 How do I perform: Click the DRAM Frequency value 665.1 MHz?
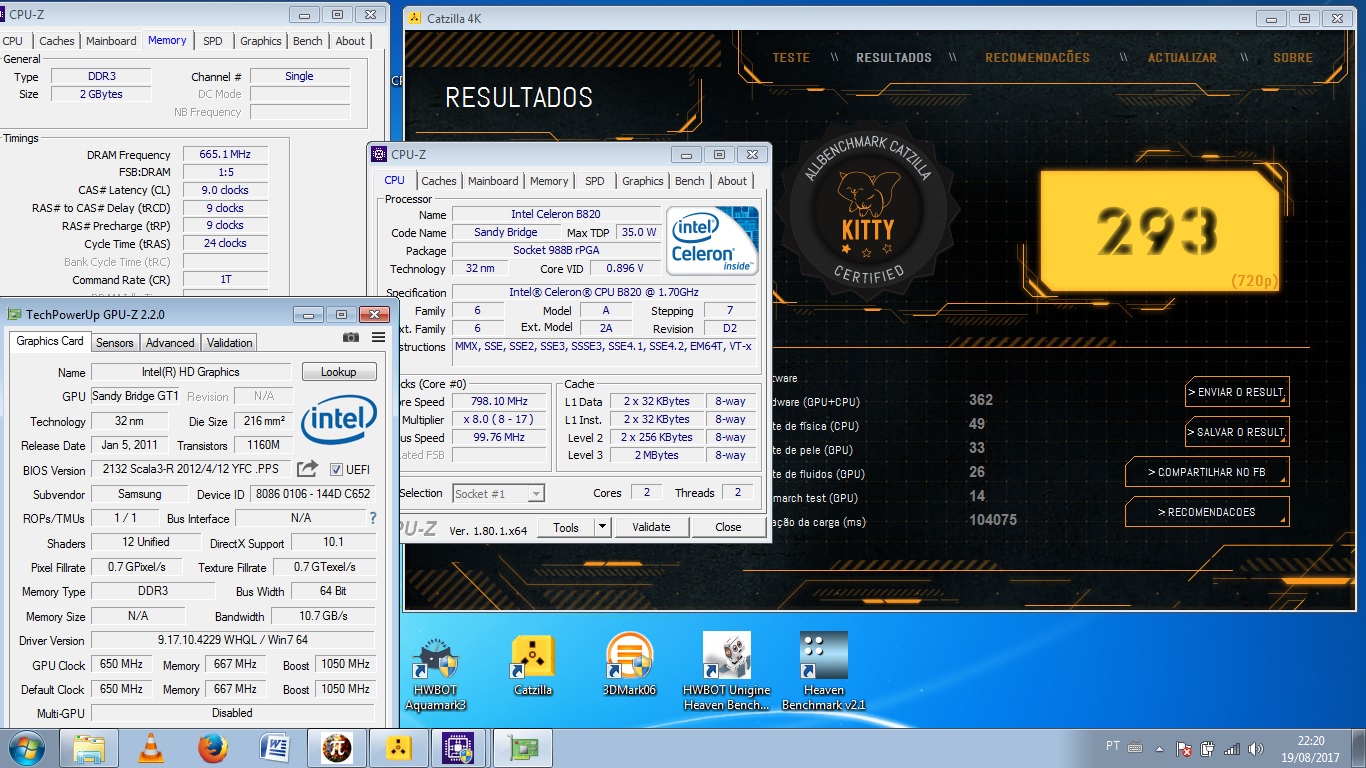225,154
